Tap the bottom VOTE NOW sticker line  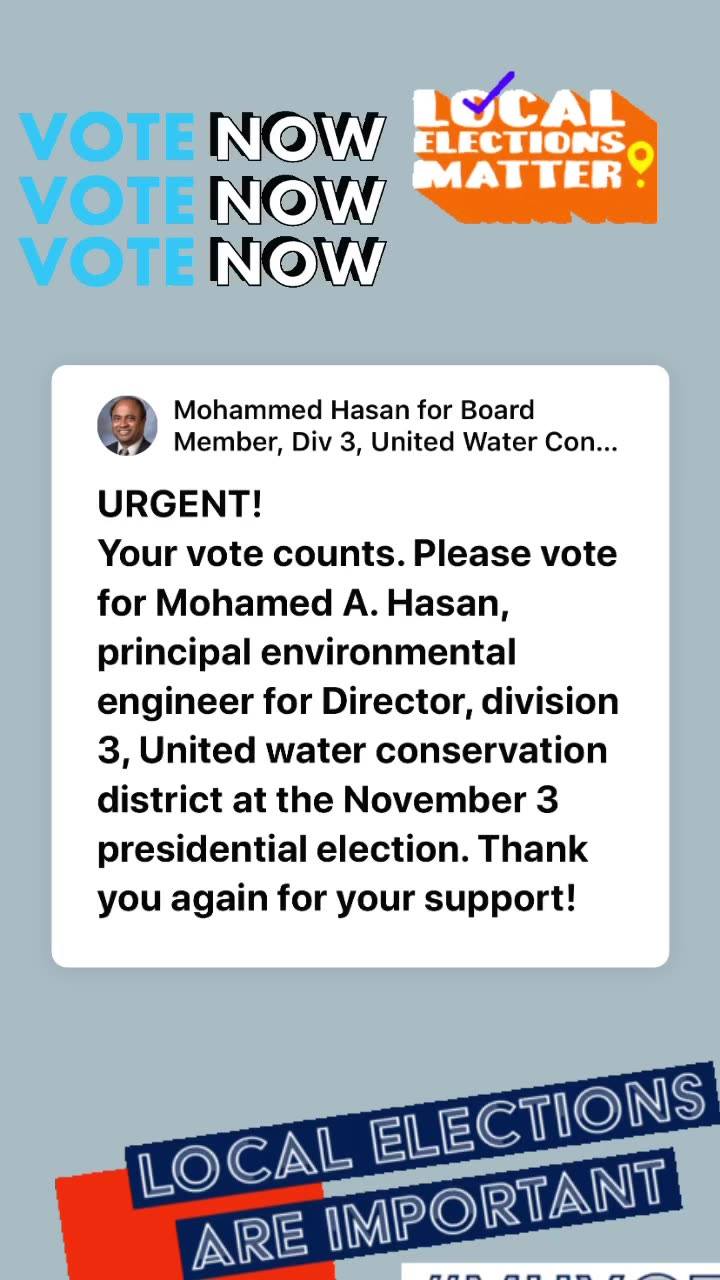coord(202,261)
